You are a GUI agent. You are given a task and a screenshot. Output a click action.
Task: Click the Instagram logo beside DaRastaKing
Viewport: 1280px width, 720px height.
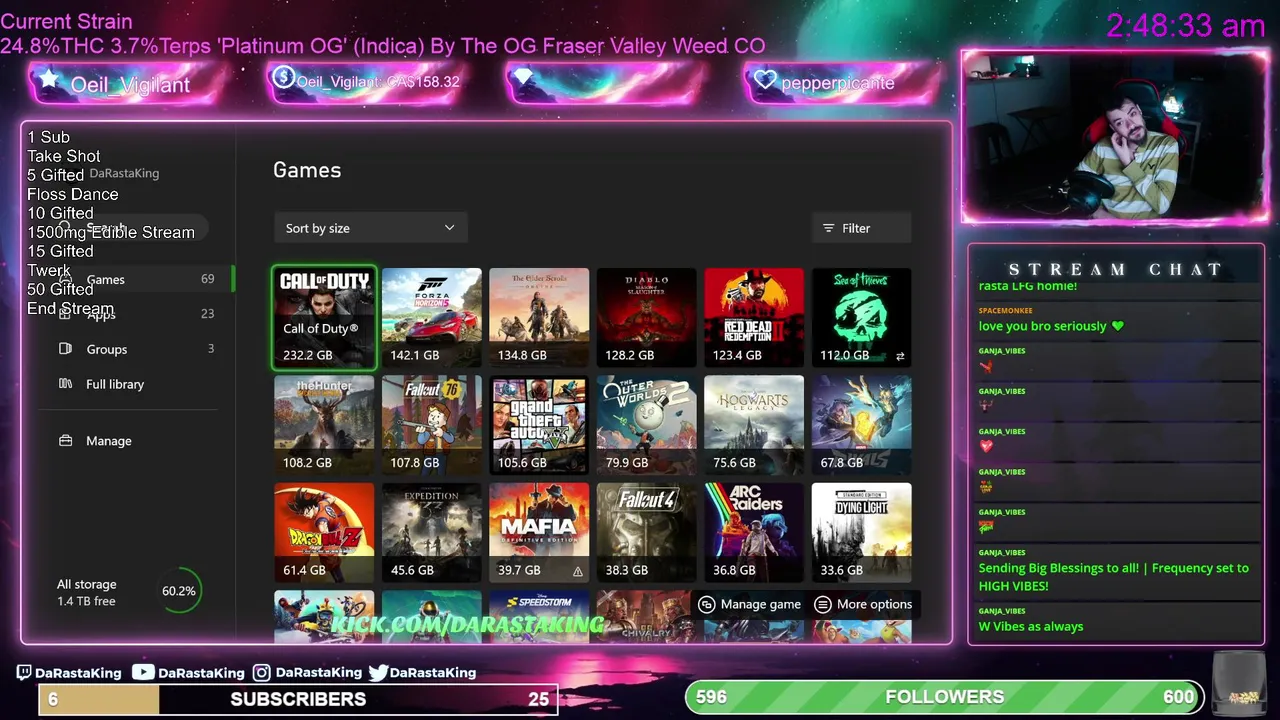pos(261,673)
